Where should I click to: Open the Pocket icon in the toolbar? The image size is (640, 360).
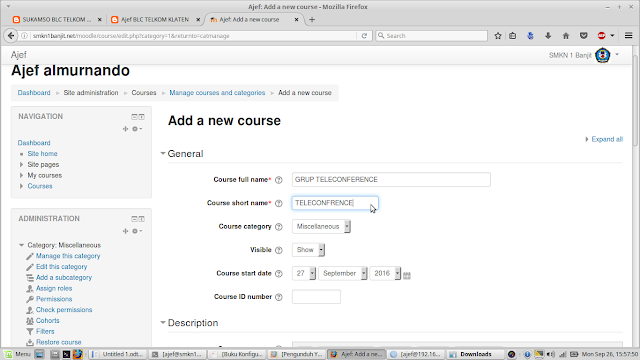point(584,36)
